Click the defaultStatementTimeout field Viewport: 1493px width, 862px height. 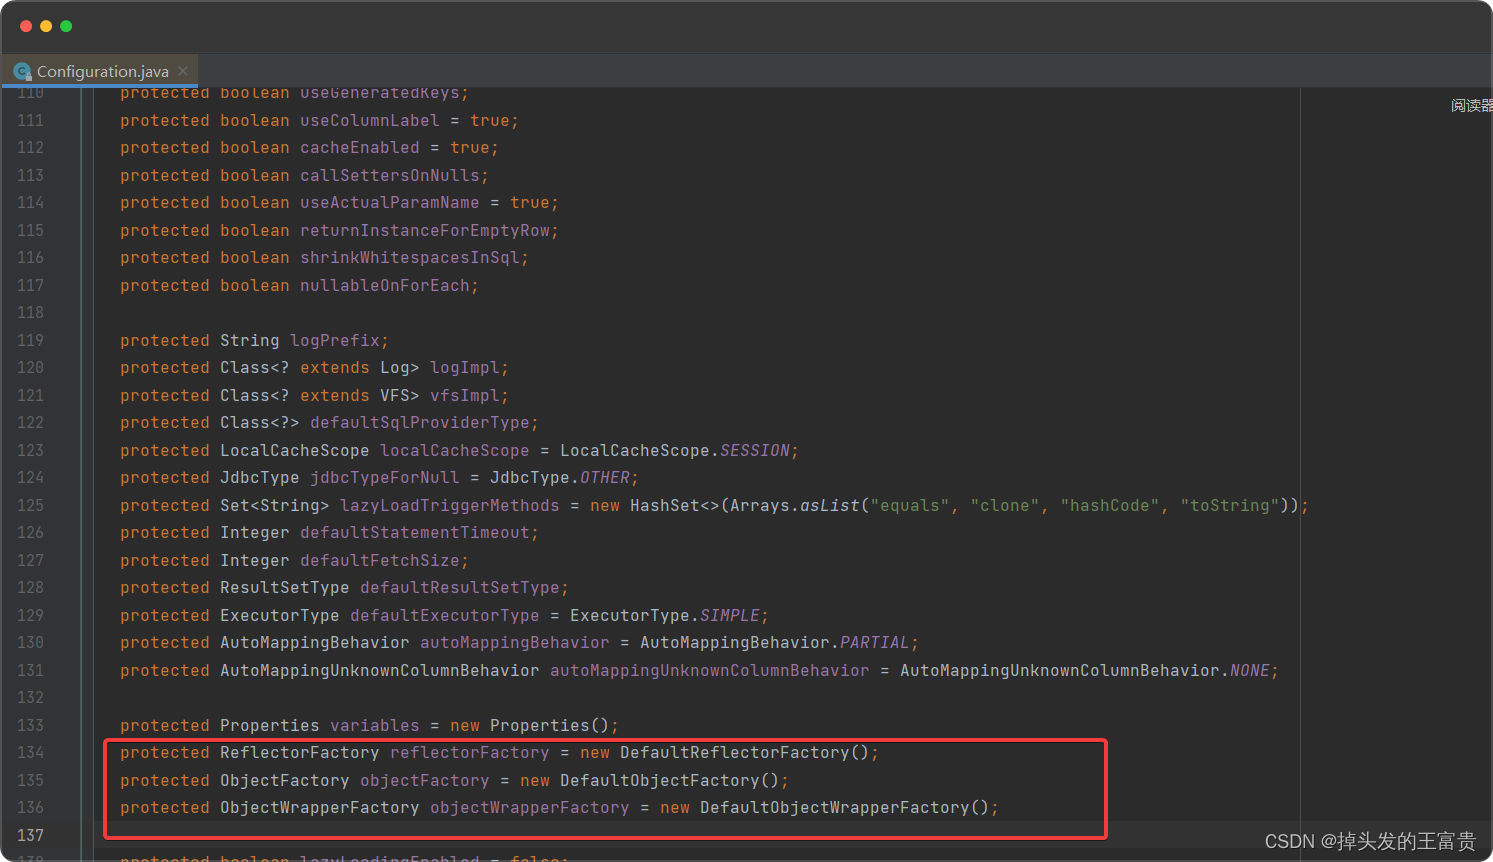click(415, 532)
